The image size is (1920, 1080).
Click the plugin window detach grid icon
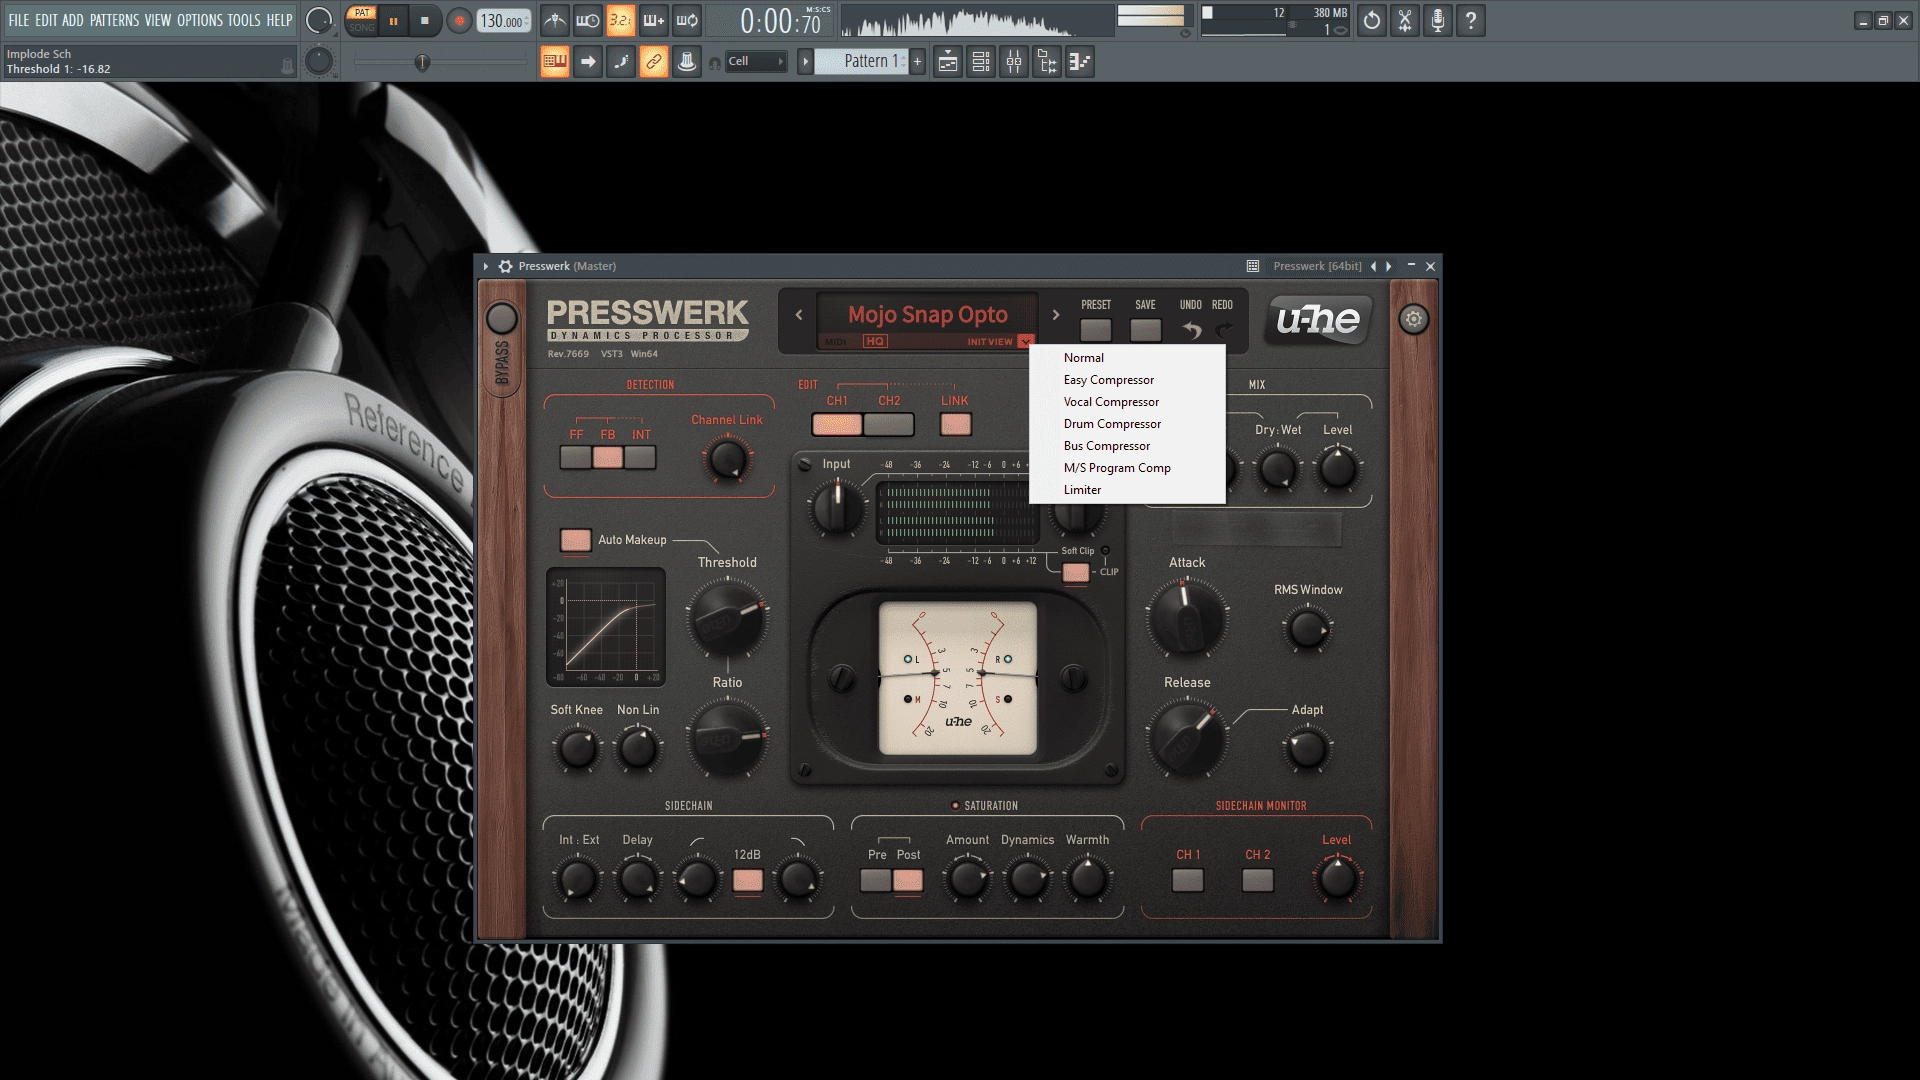coord(1252,266)
